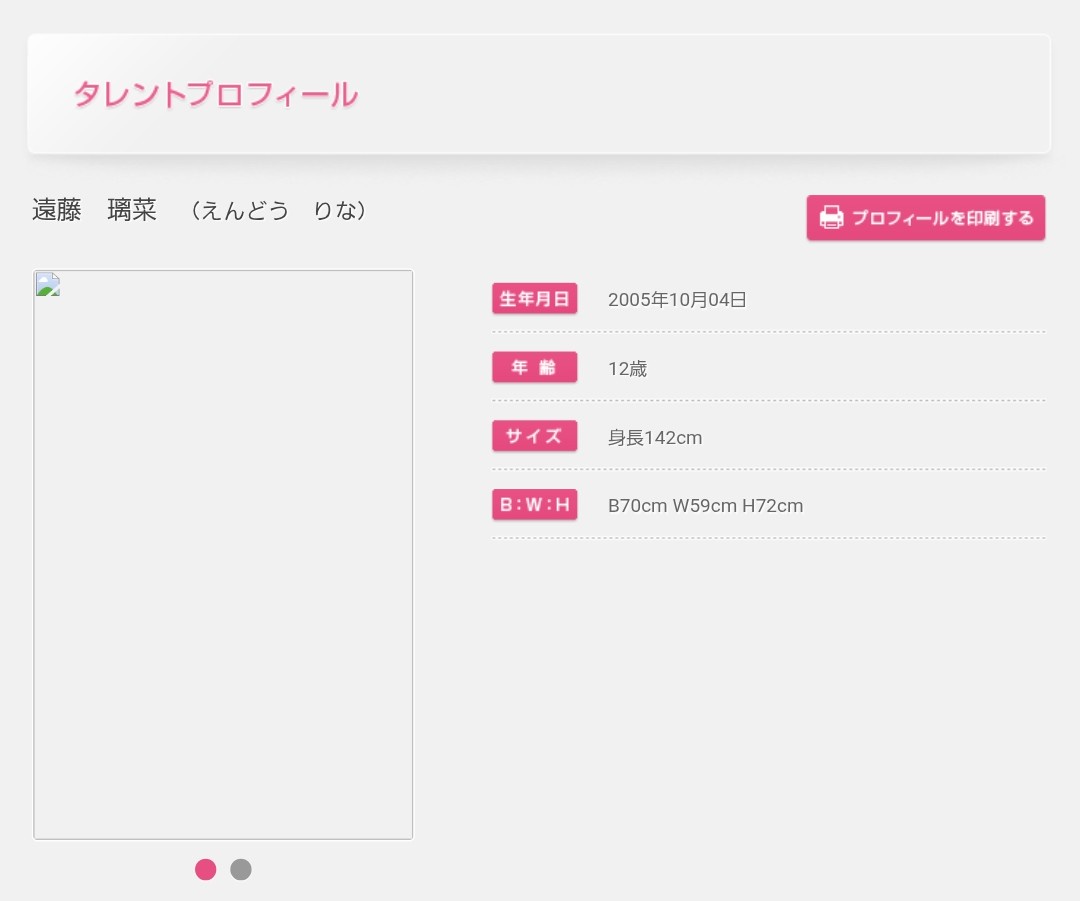The height and width of the screenshot is (901, 1080).
Task: Click the dotted divider below the B:W:H row
Action: click(x=768, y=538)
